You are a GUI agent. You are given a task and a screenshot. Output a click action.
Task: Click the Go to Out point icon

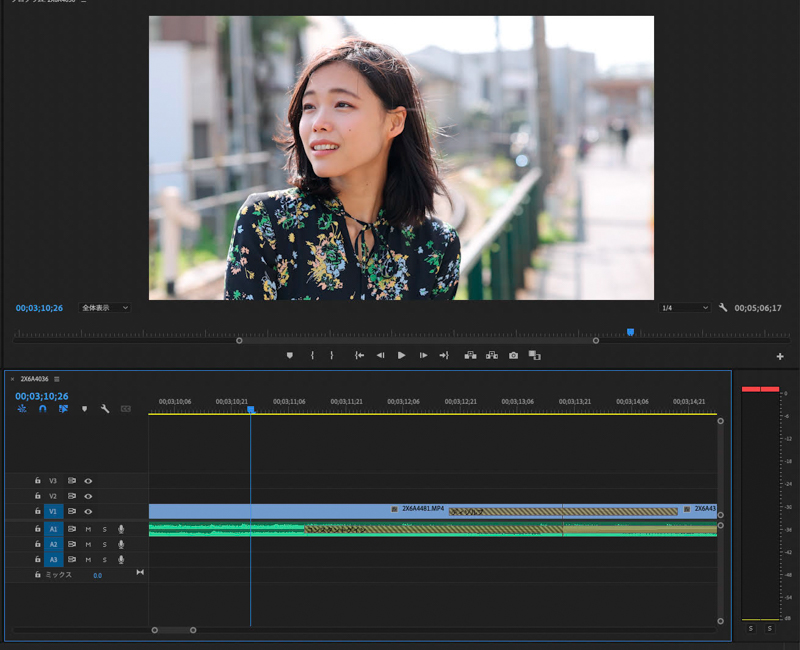[444, 355]
